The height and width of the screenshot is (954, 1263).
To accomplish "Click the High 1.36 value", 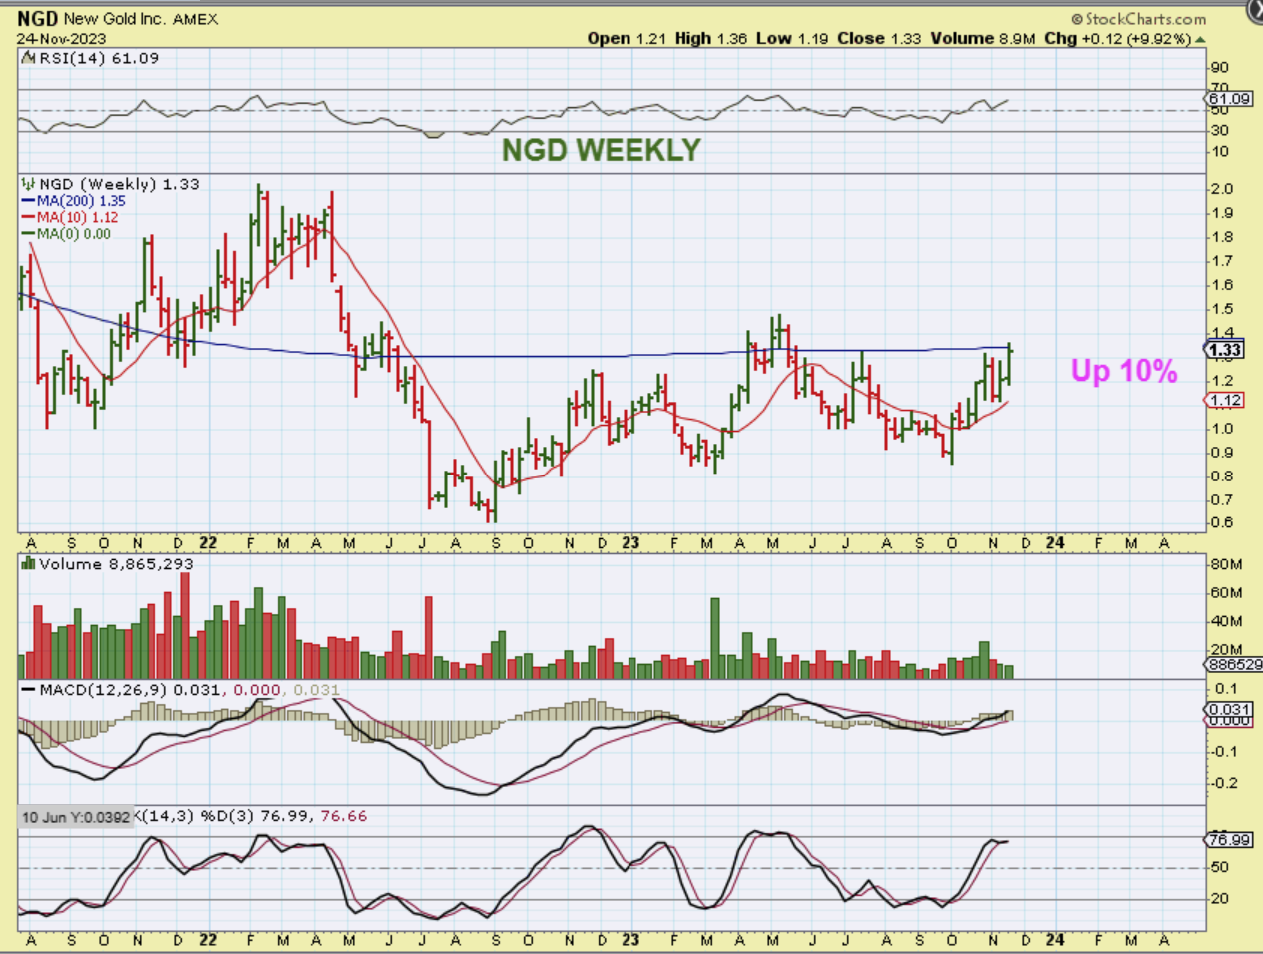I will pyautogui.click(x=711, y=38).
